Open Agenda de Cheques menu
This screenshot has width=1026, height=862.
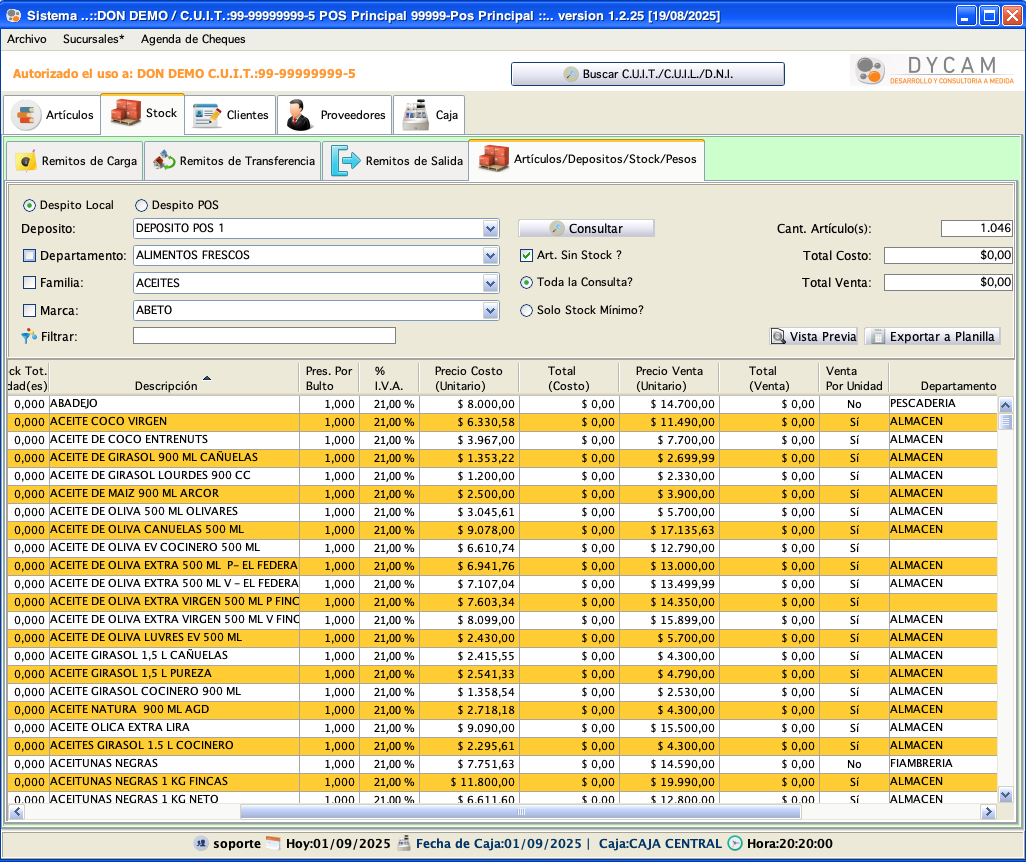click(193, 39)
